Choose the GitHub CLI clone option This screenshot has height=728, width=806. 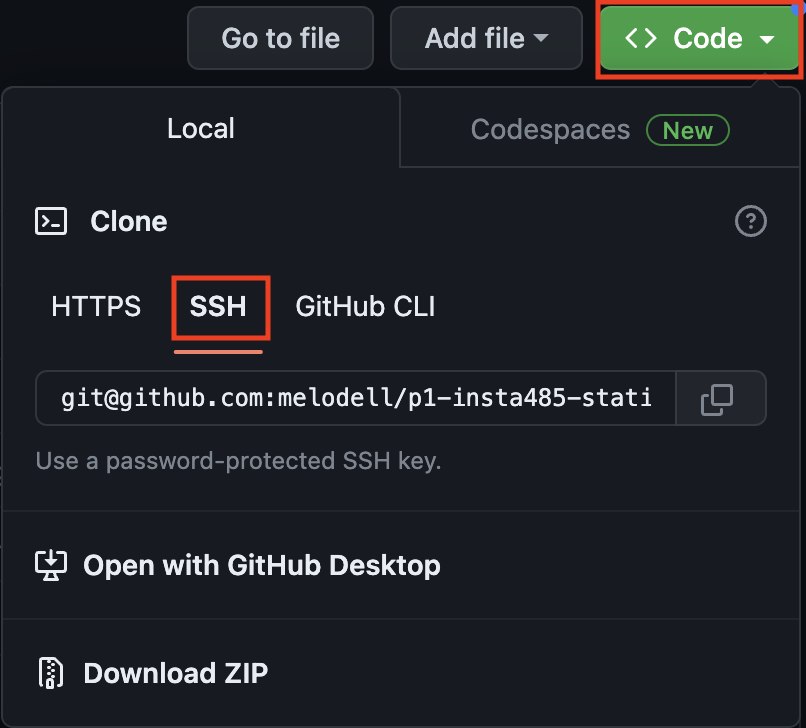[x=365, y=306]
